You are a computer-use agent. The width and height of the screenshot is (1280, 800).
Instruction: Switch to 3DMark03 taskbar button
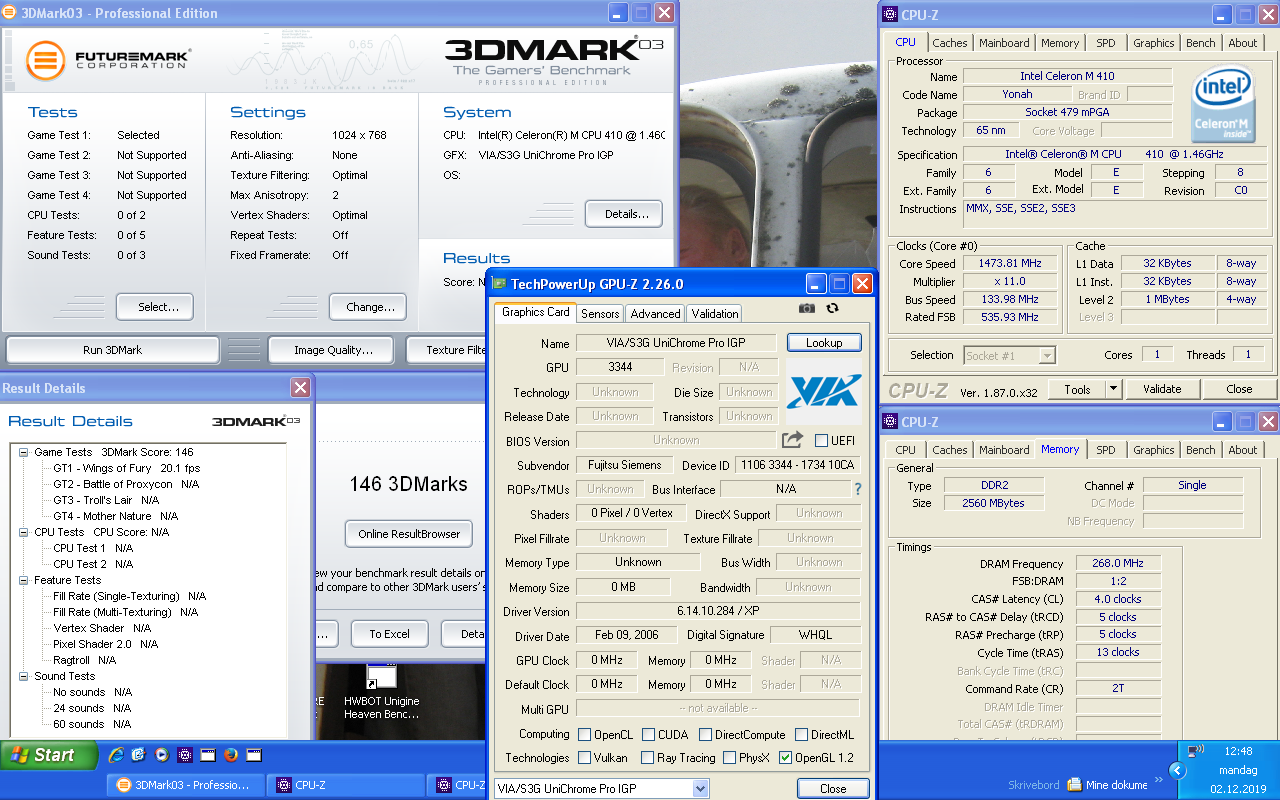pos(185,785)
